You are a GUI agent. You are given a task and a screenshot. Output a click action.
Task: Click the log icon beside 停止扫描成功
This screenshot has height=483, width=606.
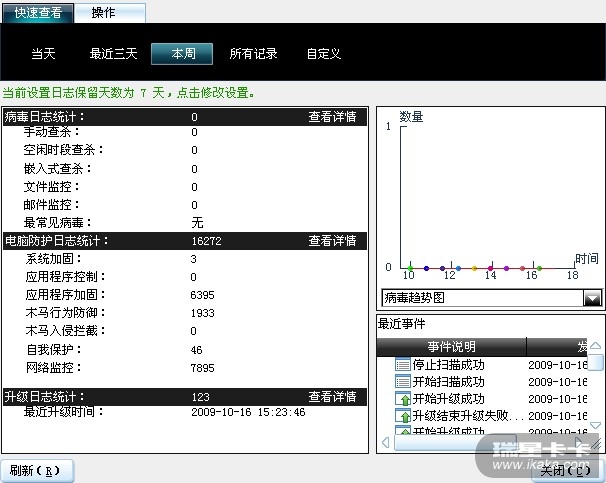click(402, 364)
